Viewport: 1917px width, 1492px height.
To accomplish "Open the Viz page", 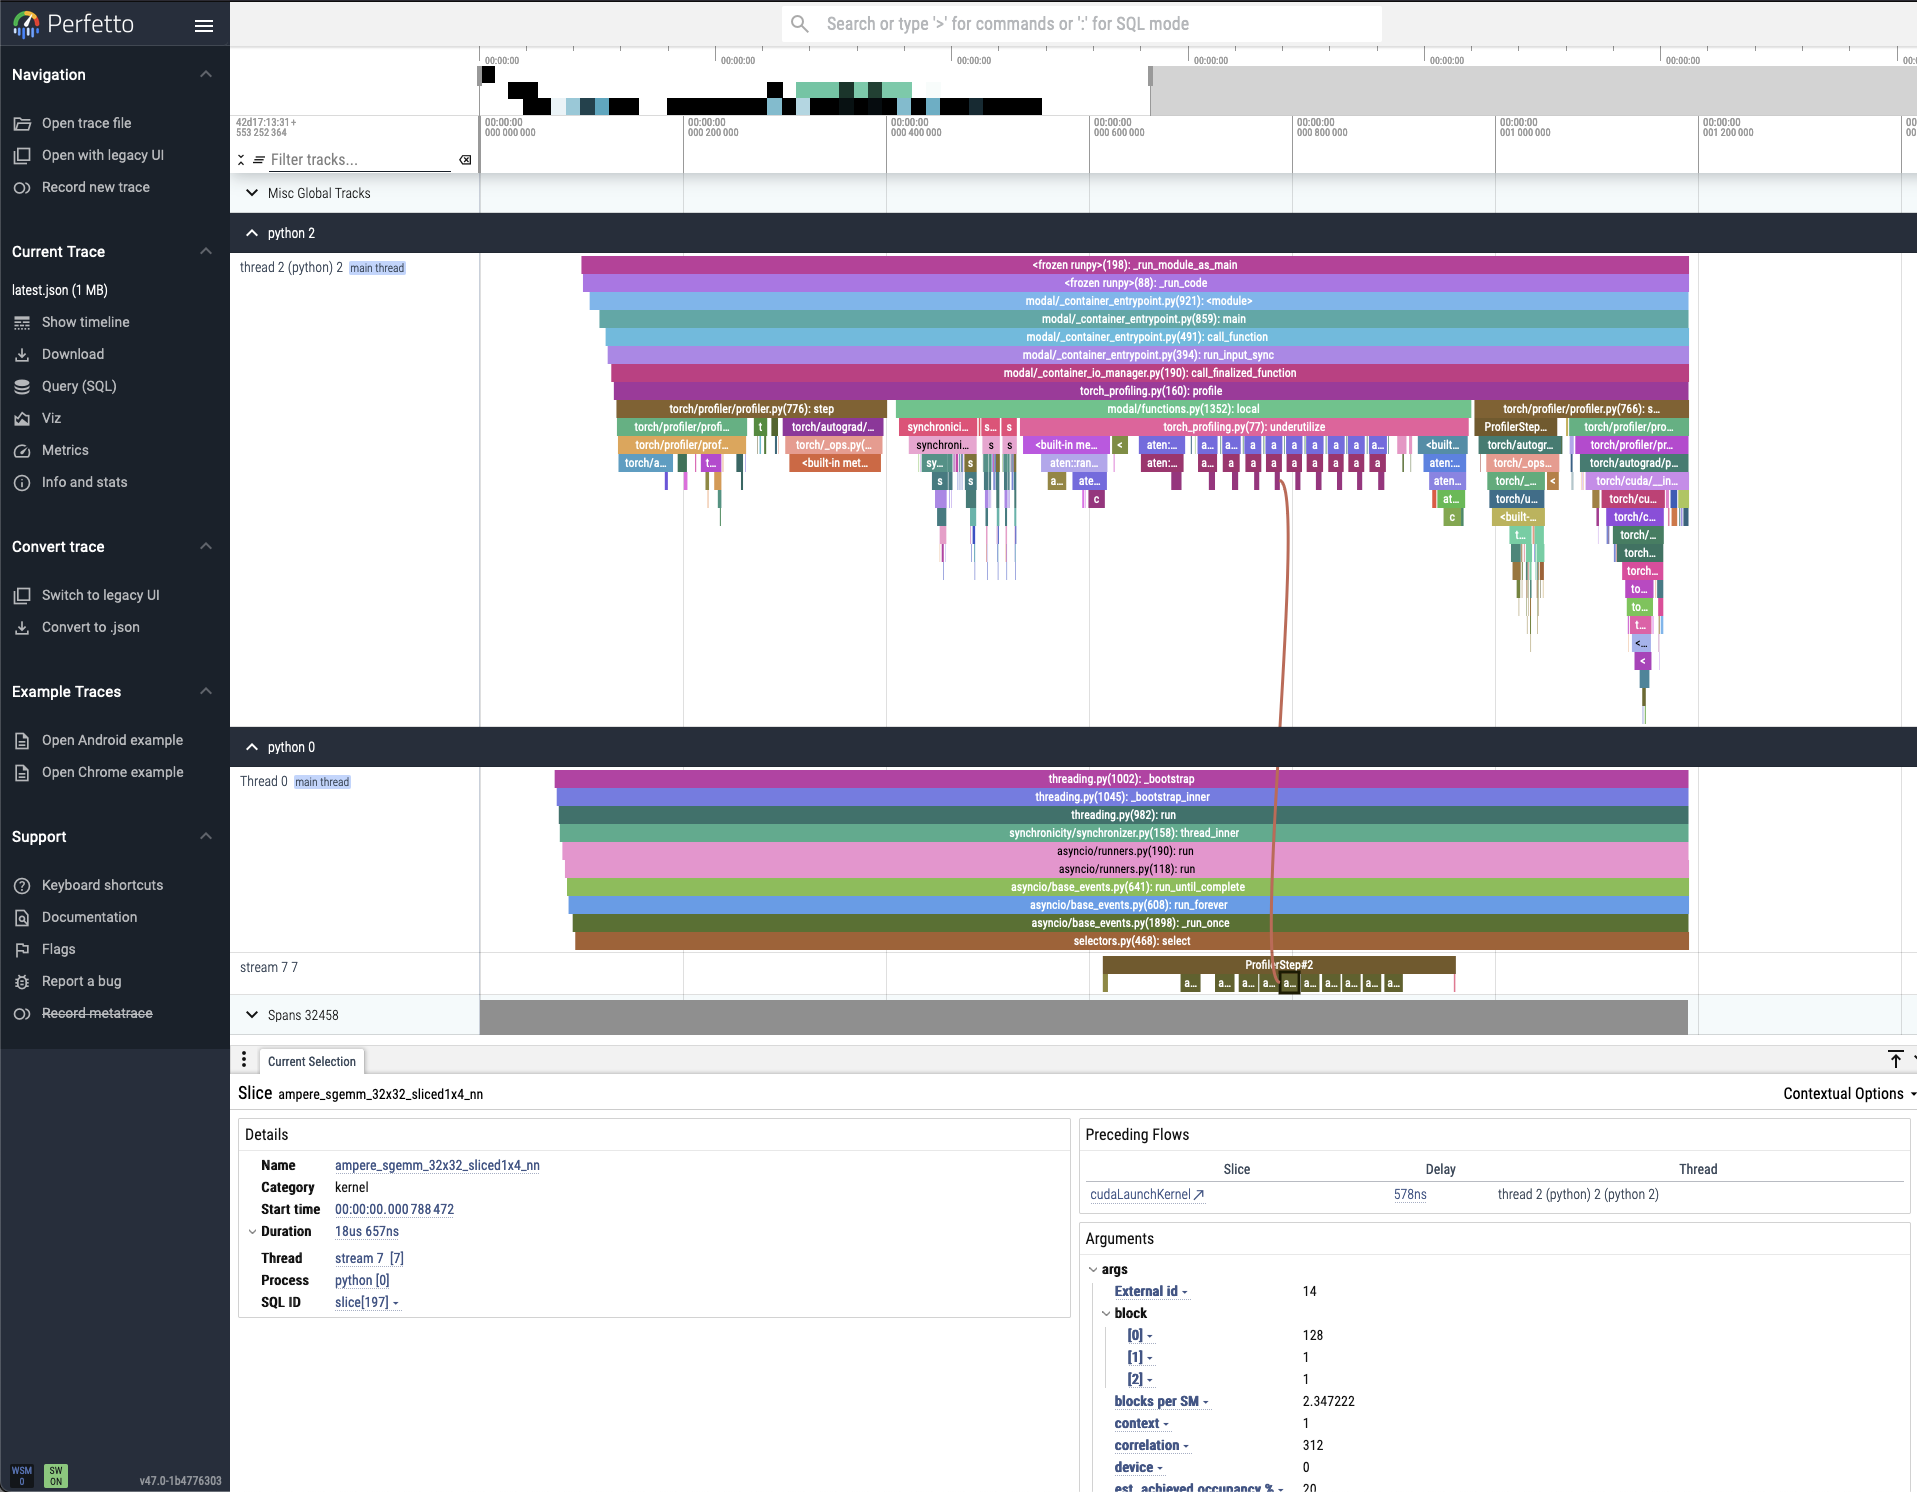I will [x=50, y=418].
